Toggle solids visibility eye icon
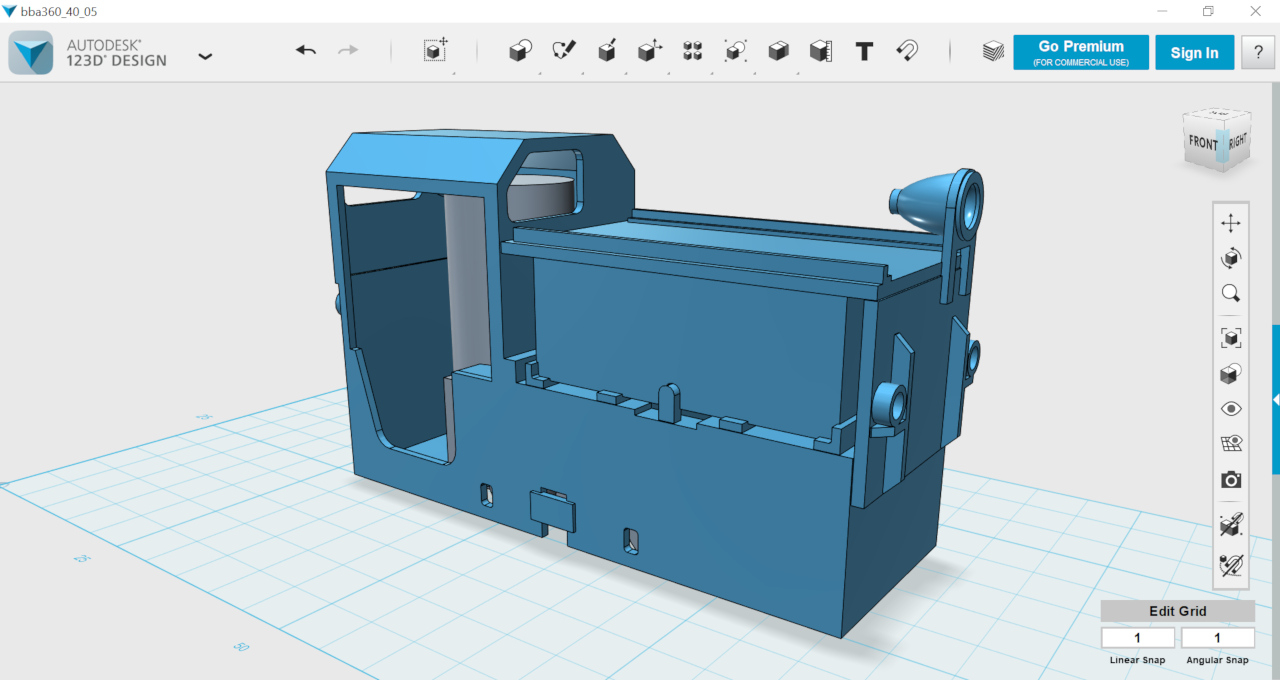The image size is (1280, 680). (1231, 409)
